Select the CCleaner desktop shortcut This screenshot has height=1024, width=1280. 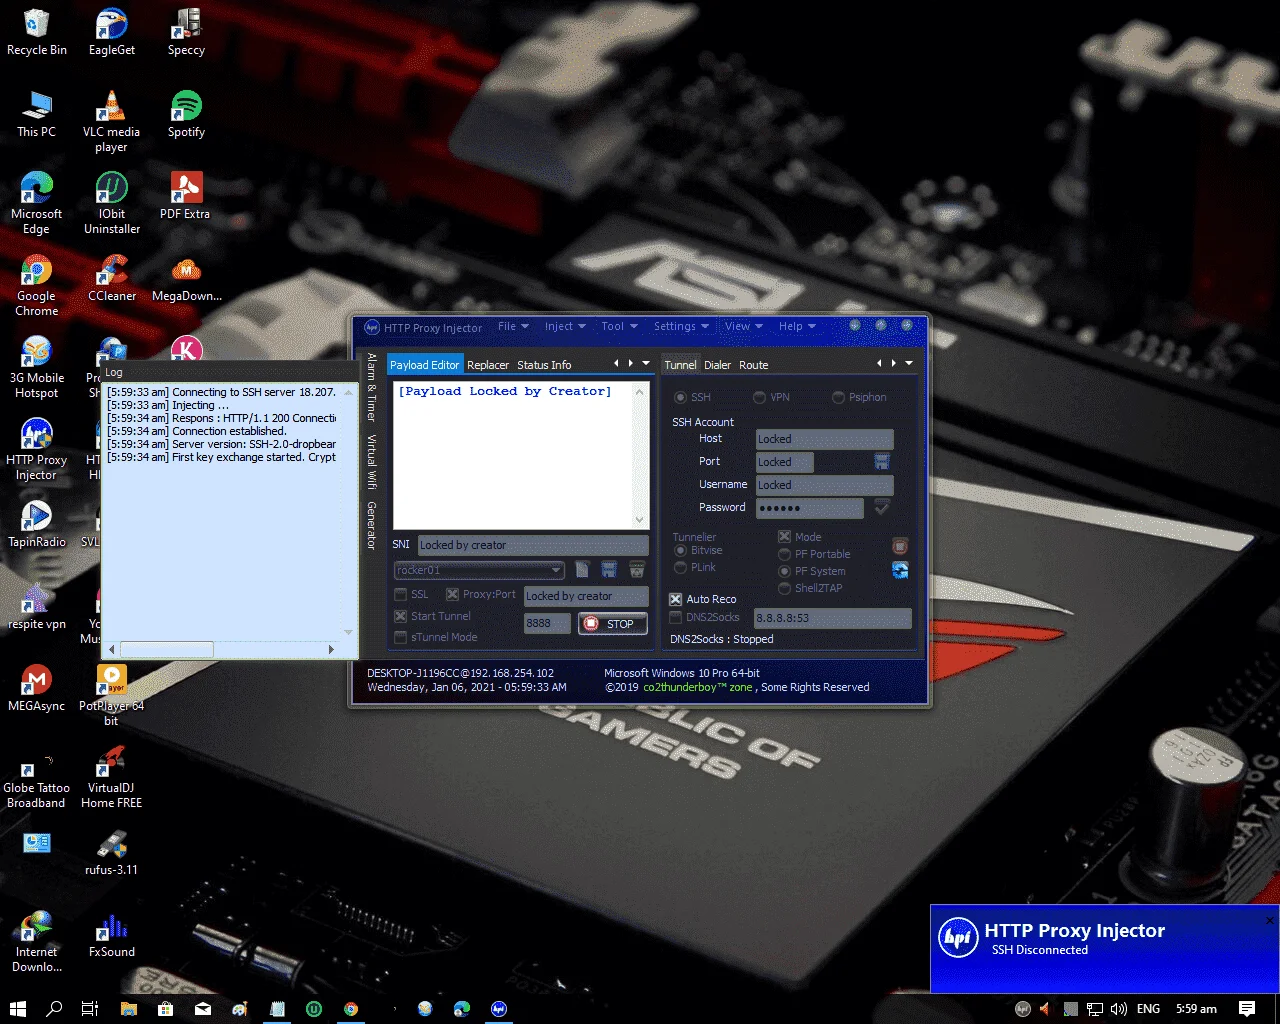click(x=112, y=278)
